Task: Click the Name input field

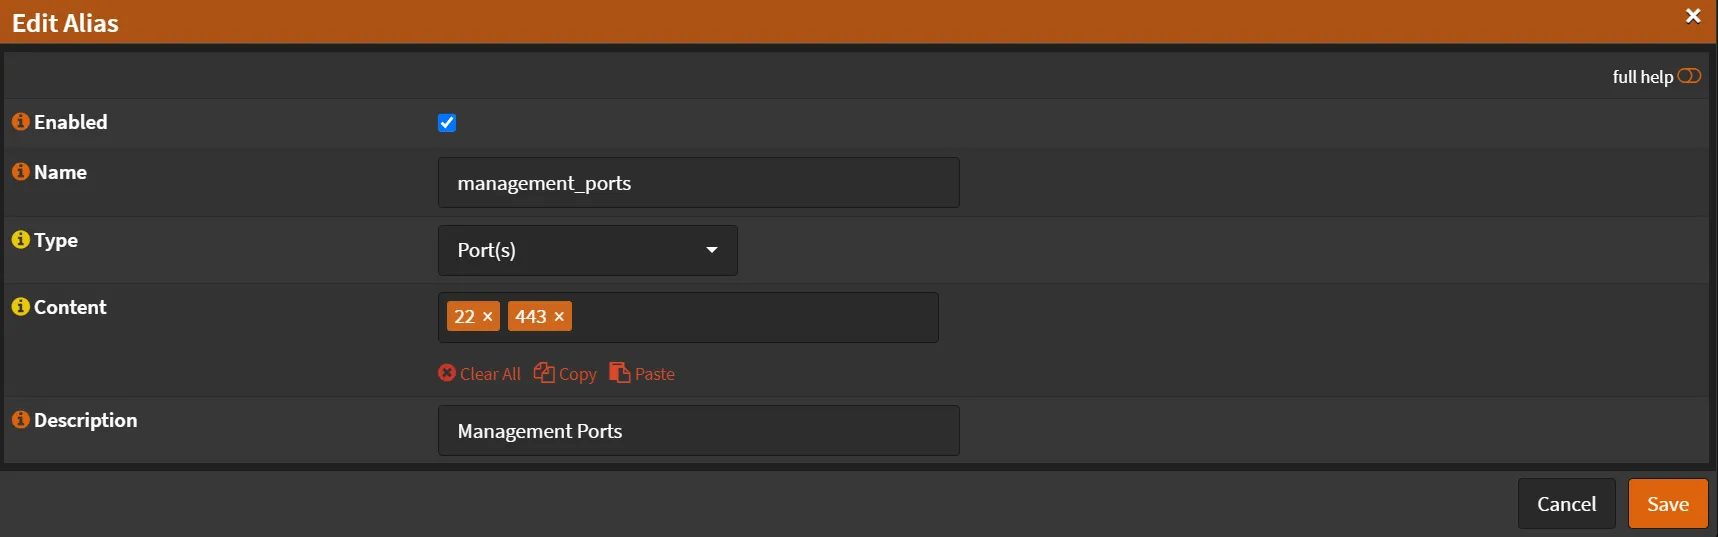Action: point(698,183)
